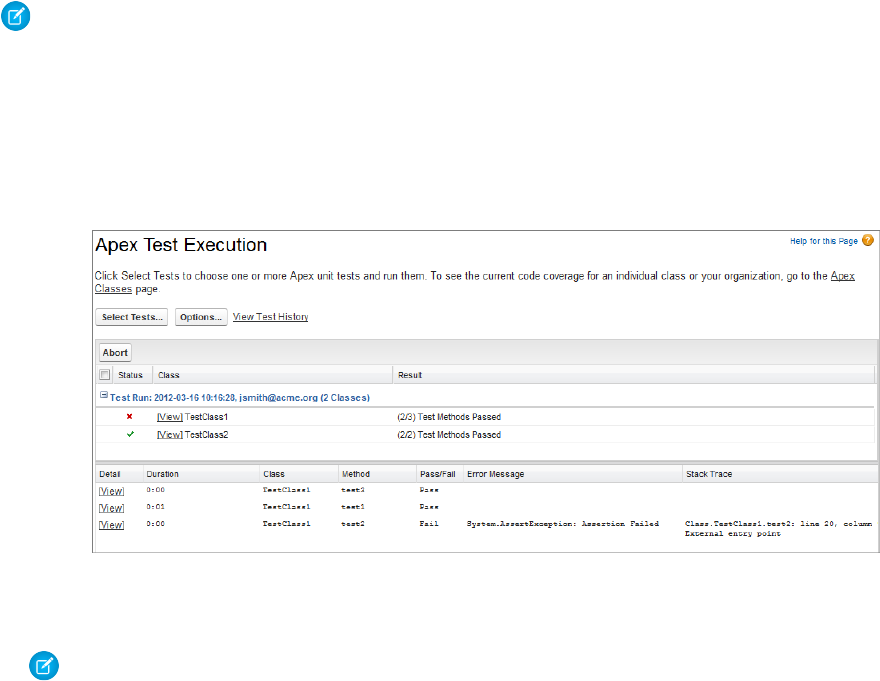Open Help for this Page link
The height and width of the screenshot is (681, 880).
point(823,241)
